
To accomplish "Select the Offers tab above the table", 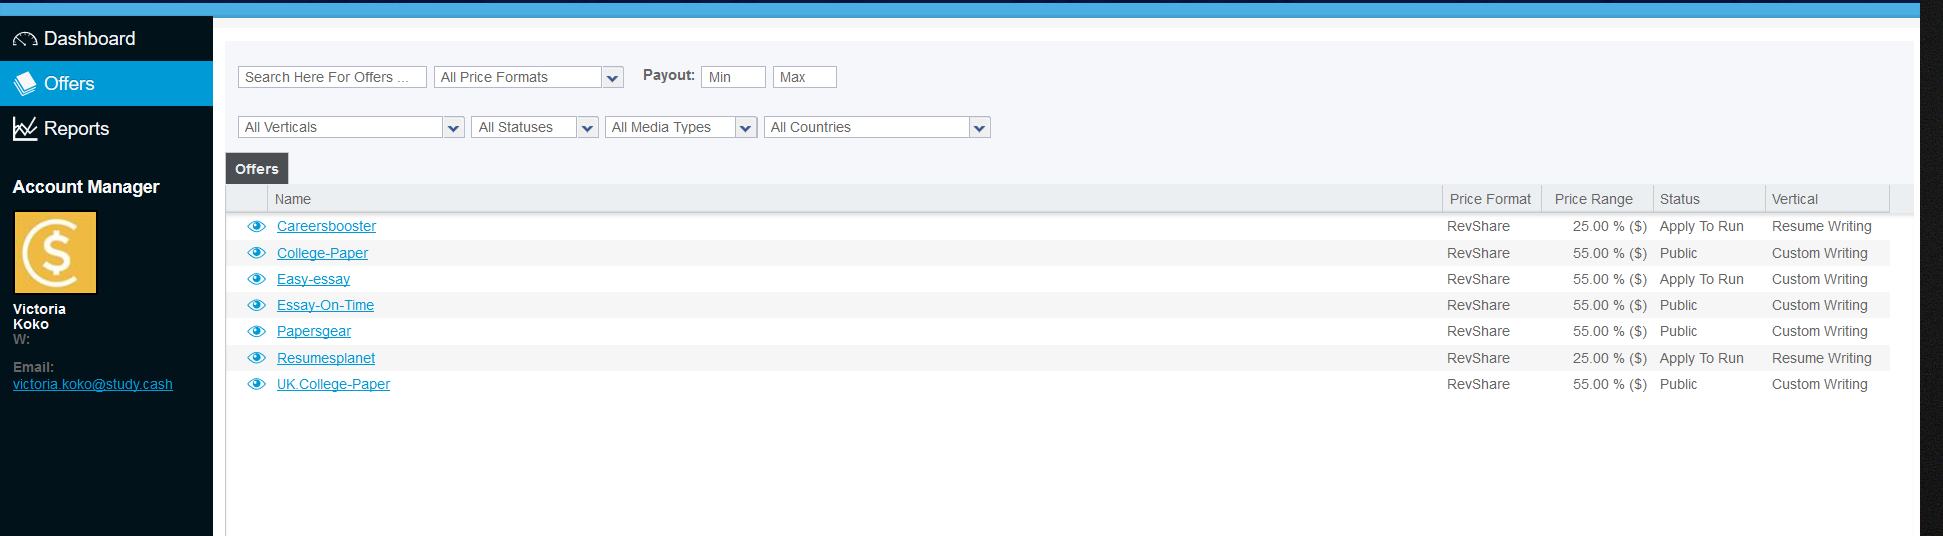I will 257,169.
